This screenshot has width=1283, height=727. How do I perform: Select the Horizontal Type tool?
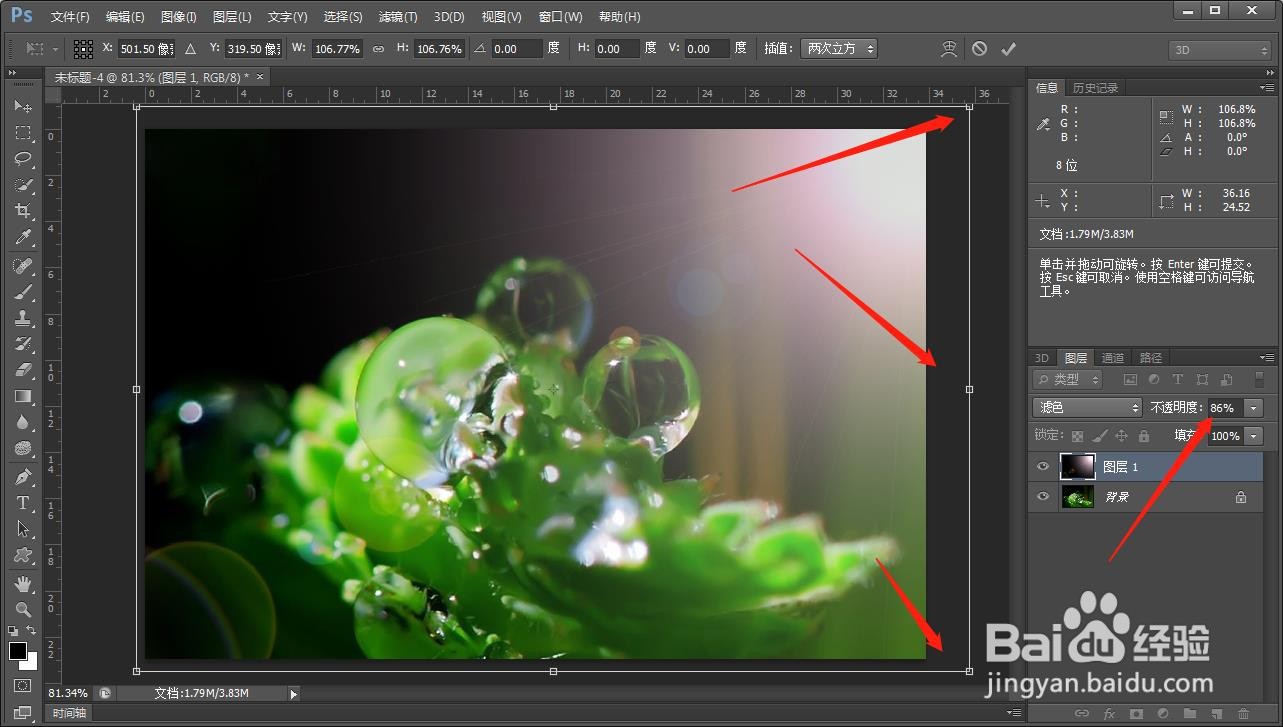tap(23, 503)
